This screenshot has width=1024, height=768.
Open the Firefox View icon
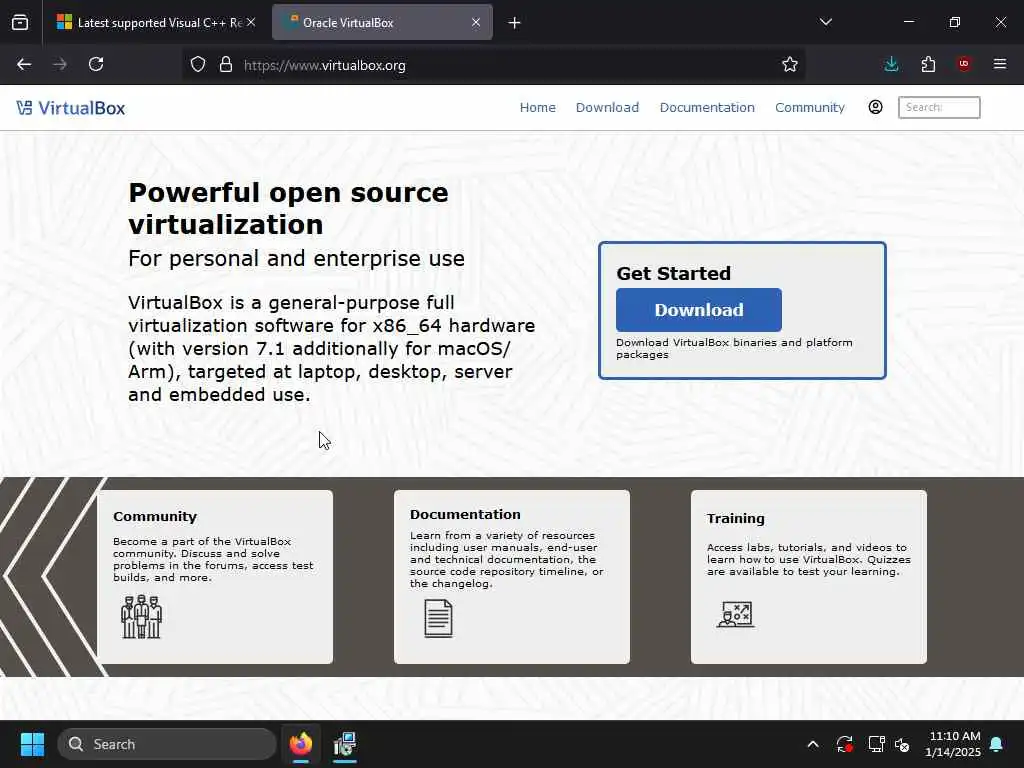[20, 22]
